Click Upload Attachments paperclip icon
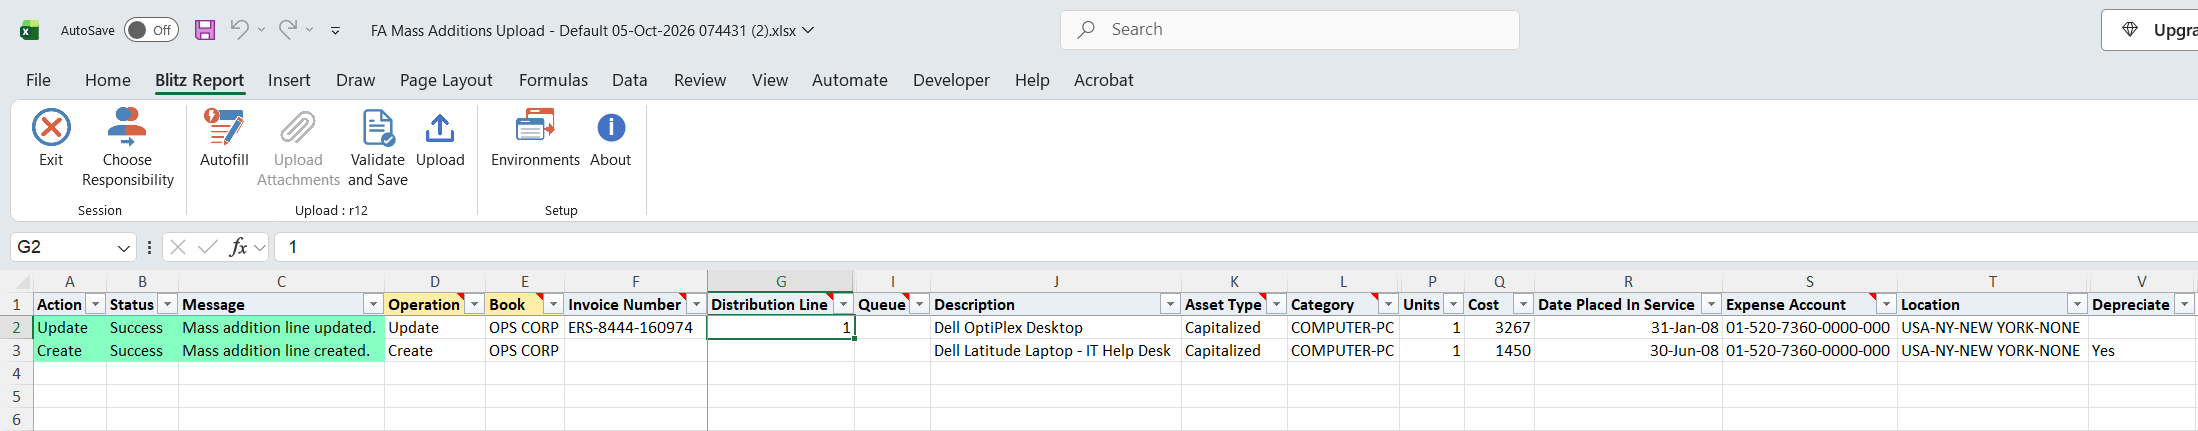2198x431 pixels. coord(298,128)
